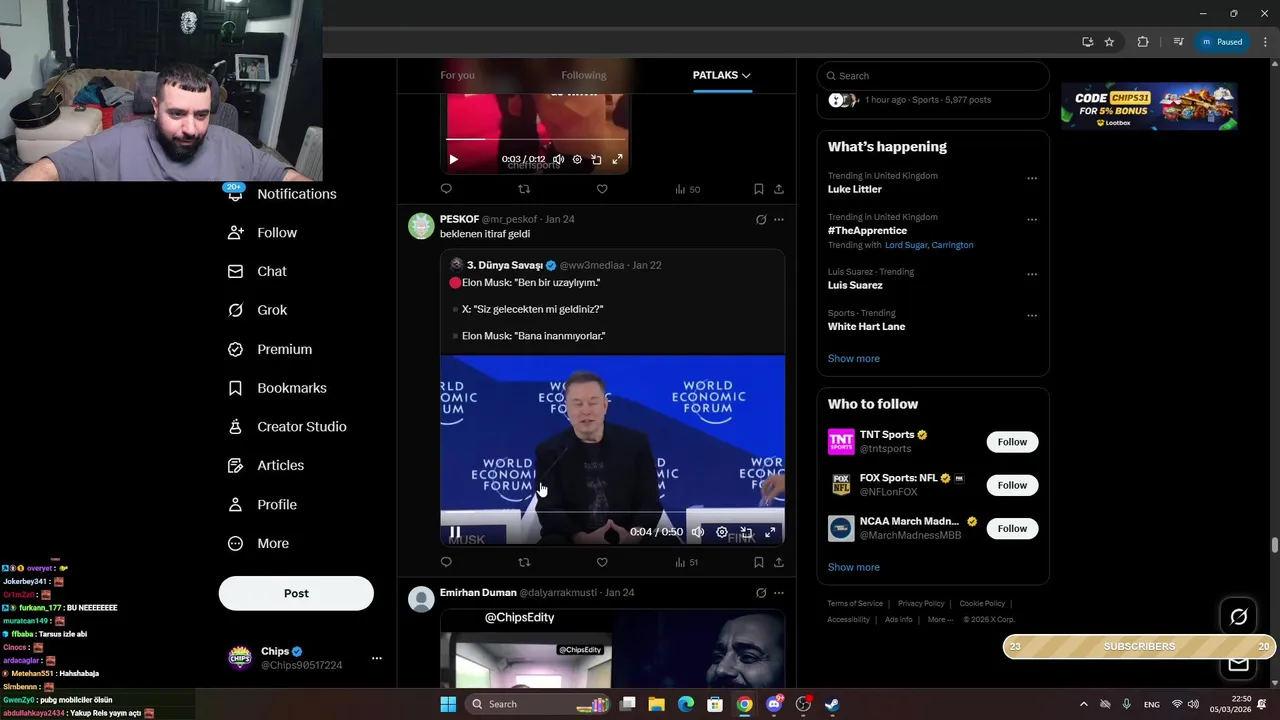Show more under What's happening
This screenshot has width=1280, height=720.
tap(854, 358)
